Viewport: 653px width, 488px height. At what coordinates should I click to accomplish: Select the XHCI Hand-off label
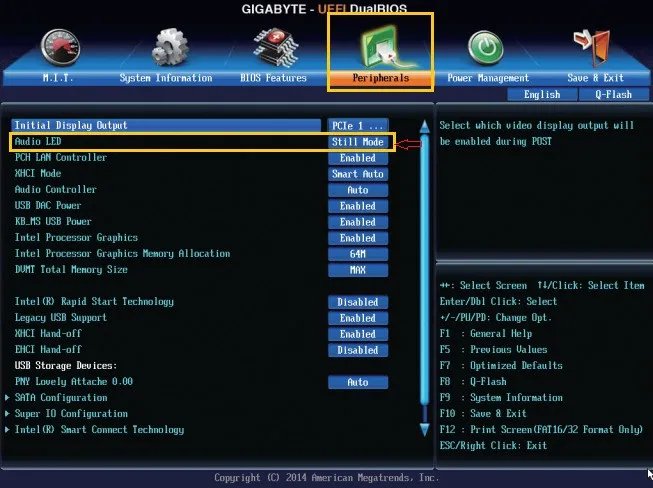48,334
